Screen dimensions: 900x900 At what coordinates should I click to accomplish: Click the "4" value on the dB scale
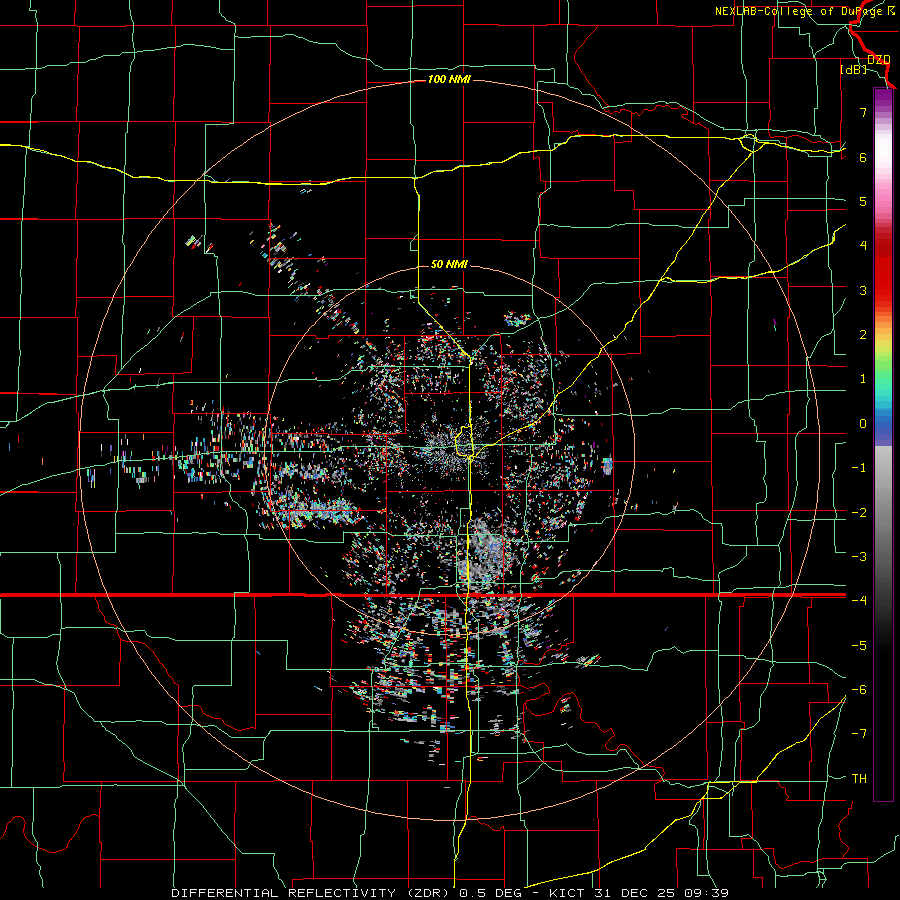[x=863, y=246]
